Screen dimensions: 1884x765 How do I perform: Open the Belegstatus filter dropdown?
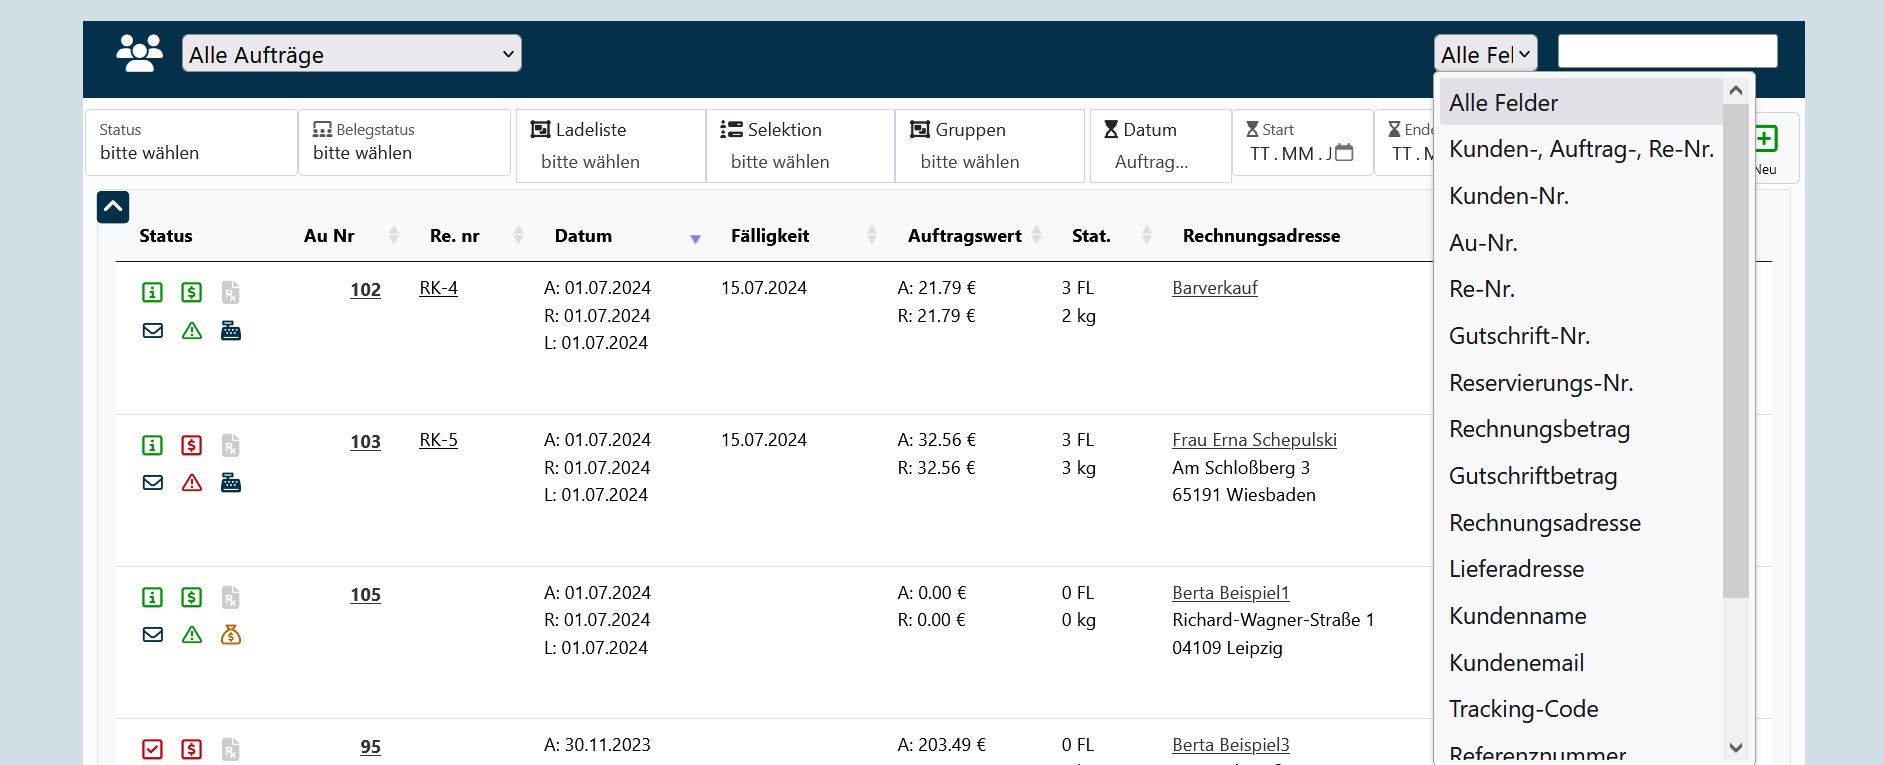coord(404,143)
